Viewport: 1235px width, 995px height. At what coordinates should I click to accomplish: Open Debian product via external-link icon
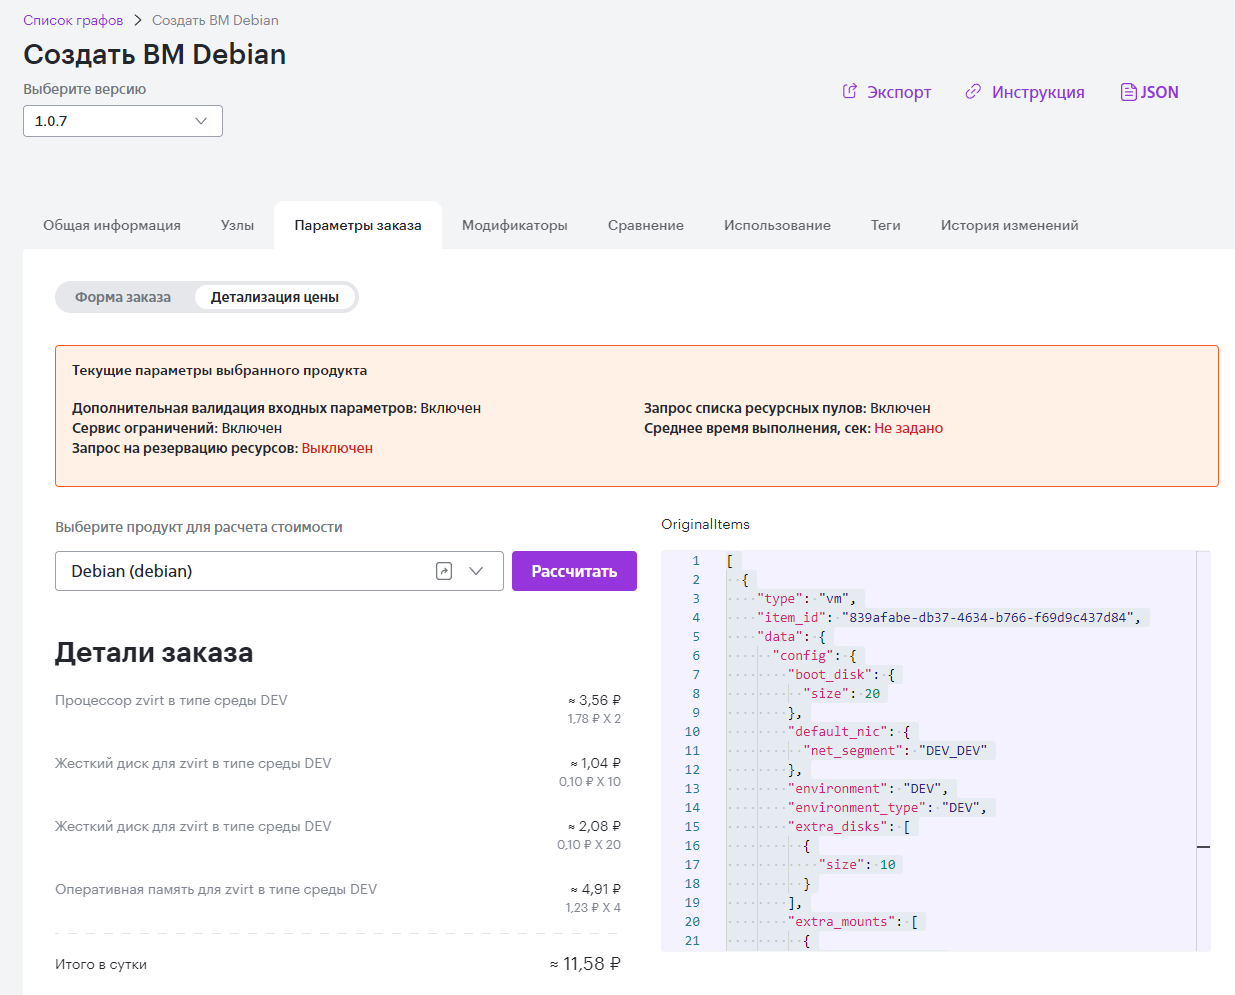point(444,571)
